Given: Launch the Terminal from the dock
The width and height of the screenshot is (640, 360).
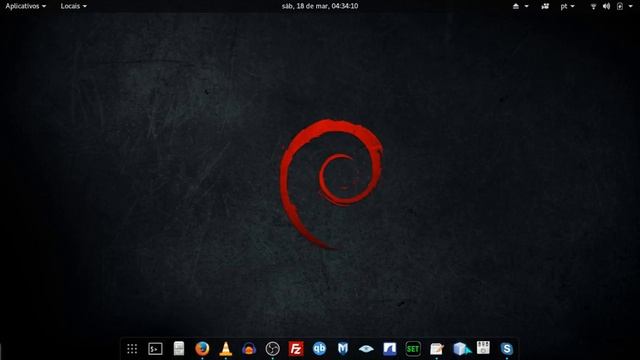Looking at the screenshot, I should pyautogui.click(x=156, y=349).
